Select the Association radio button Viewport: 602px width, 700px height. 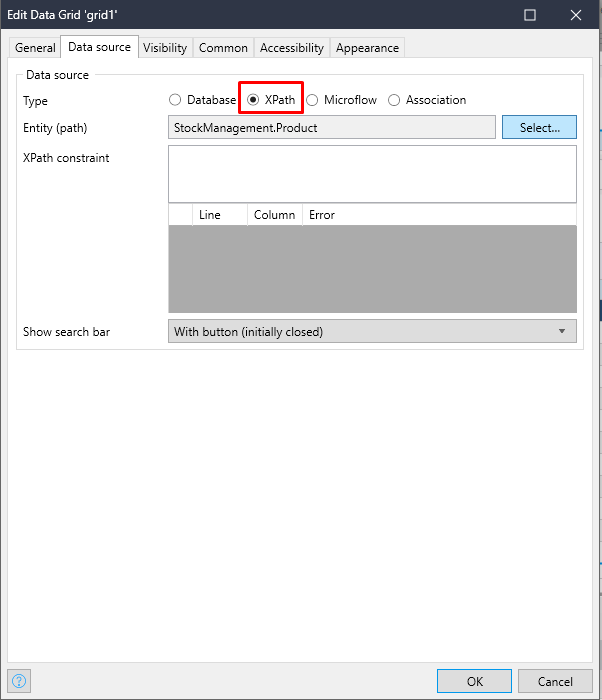[395, 100]
